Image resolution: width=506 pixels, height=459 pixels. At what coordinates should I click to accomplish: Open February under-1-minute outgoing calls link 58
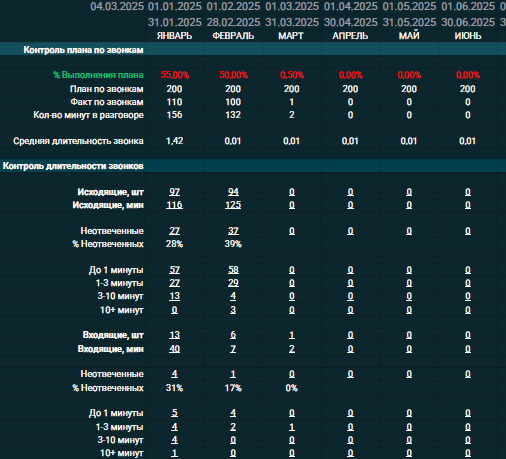(x=233, y=270)
